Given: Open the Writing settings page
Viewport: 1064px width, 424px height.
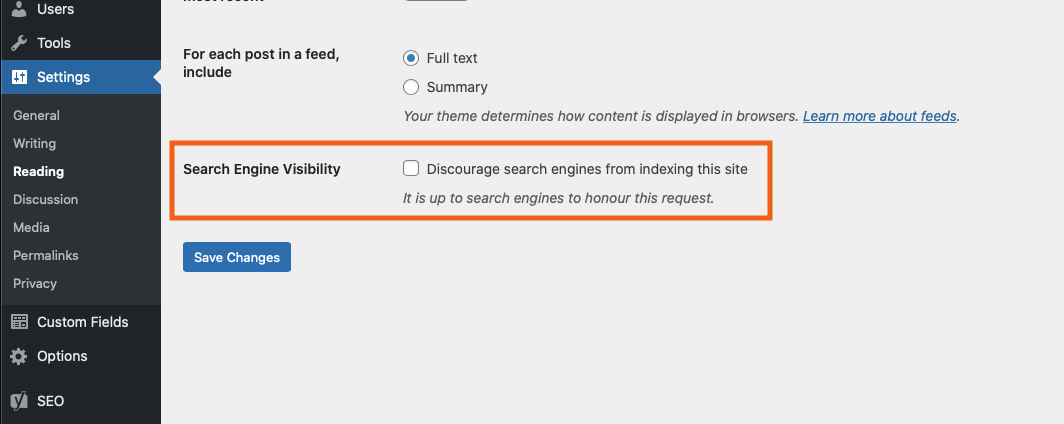Looking at the screenshot, I should coord(34,144).
